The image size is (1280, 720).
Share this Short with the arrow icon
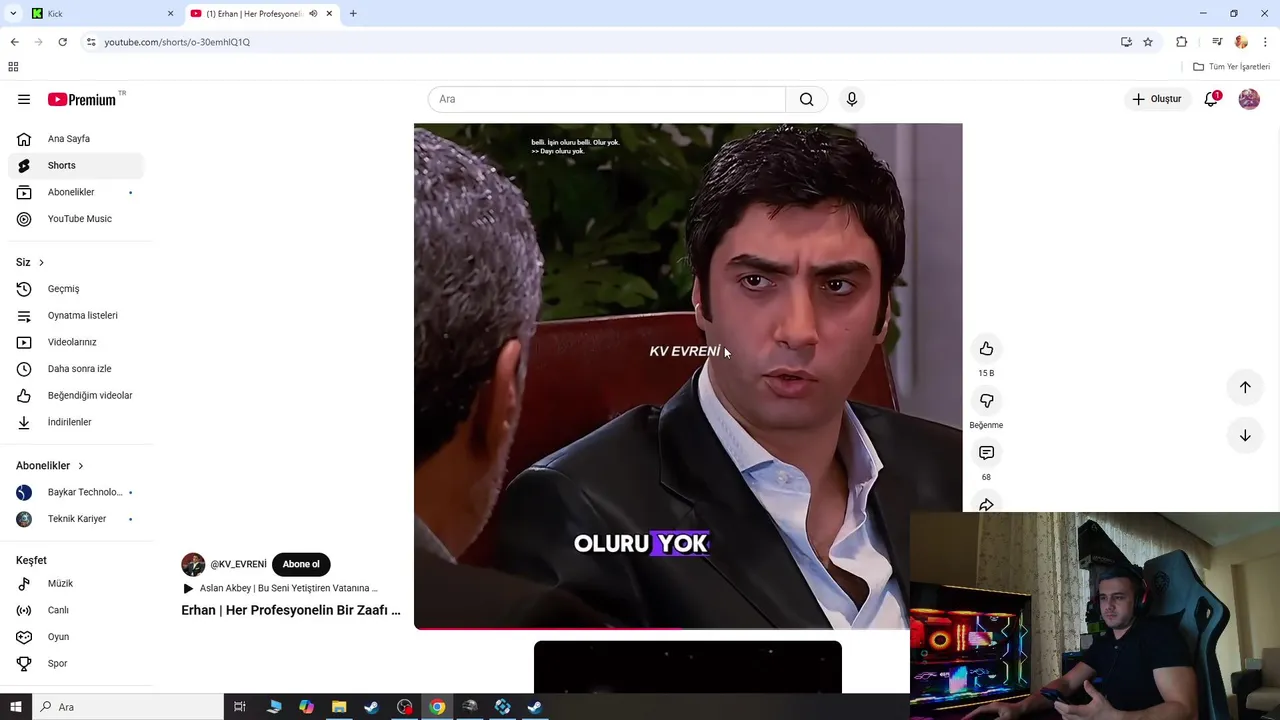[x=986, y=504]
